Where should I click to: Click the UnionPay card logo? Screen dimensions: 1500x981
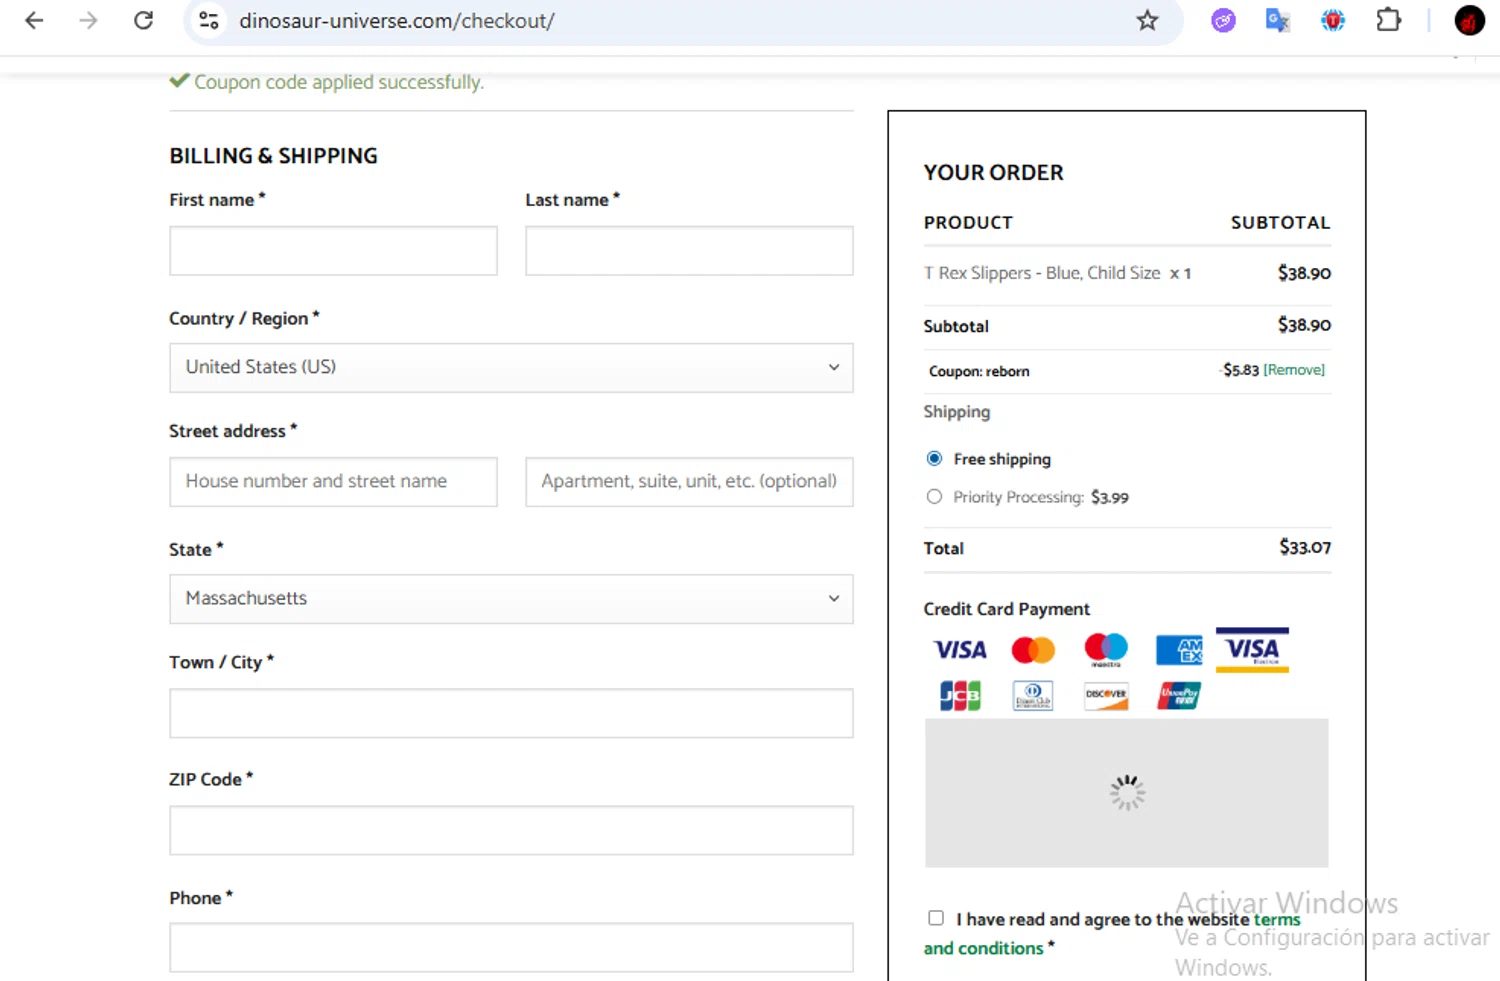click(1179, 696)
